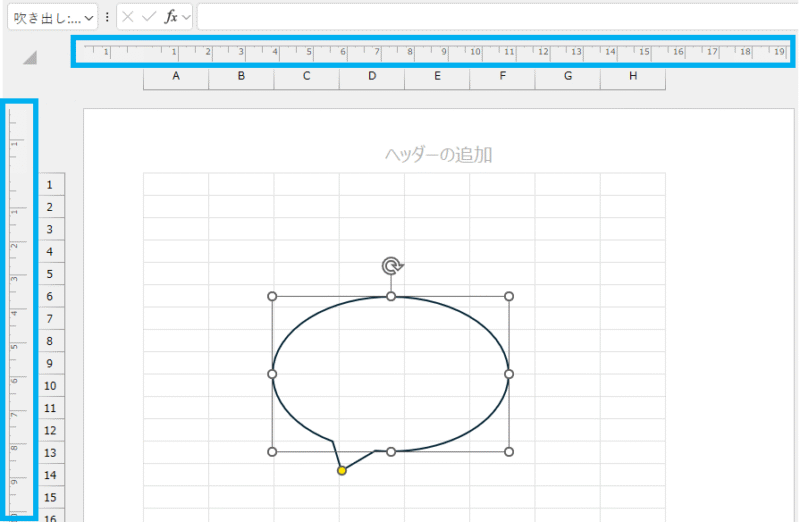Click the Select All corner triangle
Screen dimensions: 800x522
(30, 58)
